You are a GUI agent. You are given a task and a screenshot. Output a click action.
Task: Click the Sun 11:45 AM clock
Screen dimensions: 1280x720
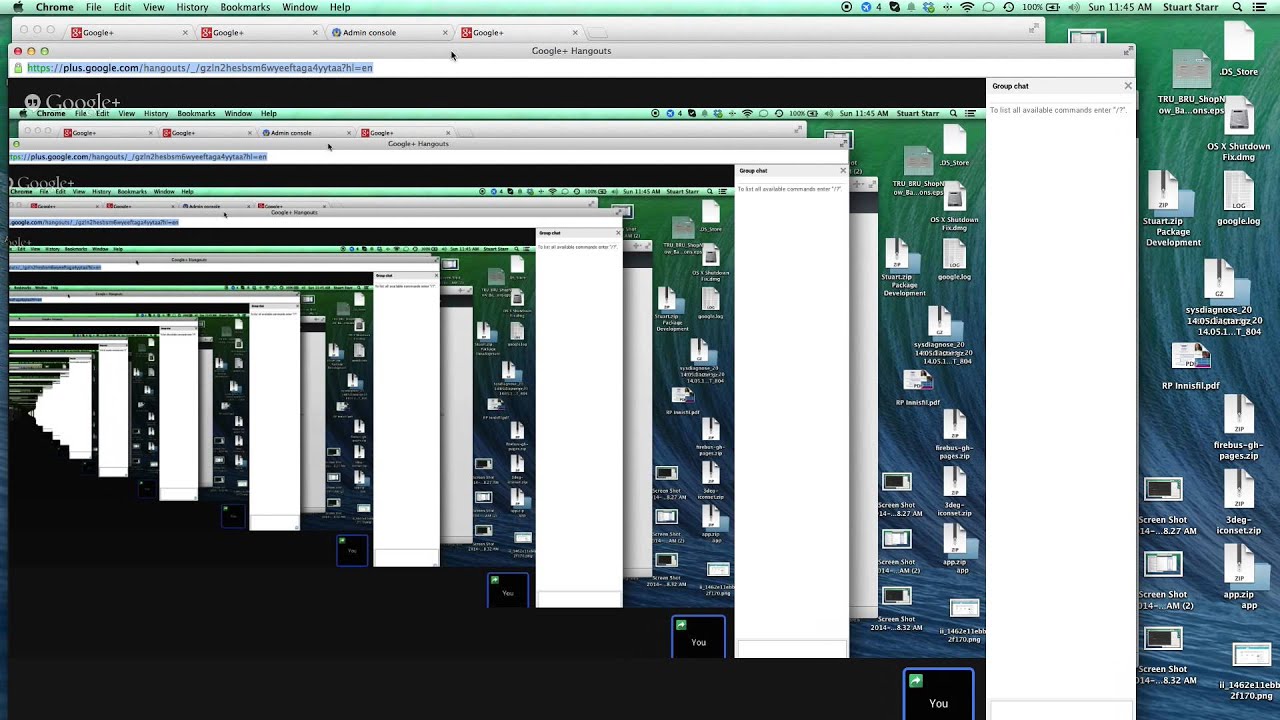coord(1118,7)
